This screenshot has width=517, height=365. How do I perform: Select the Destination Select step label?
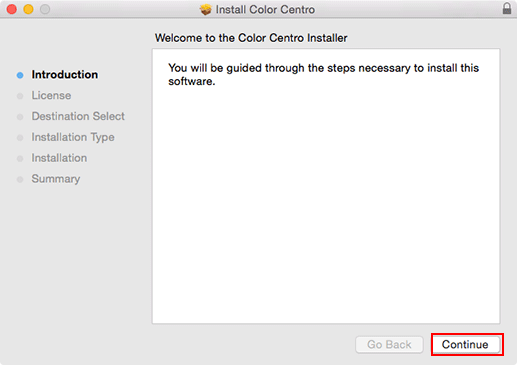pyautogui.click(x=78, y=116)
